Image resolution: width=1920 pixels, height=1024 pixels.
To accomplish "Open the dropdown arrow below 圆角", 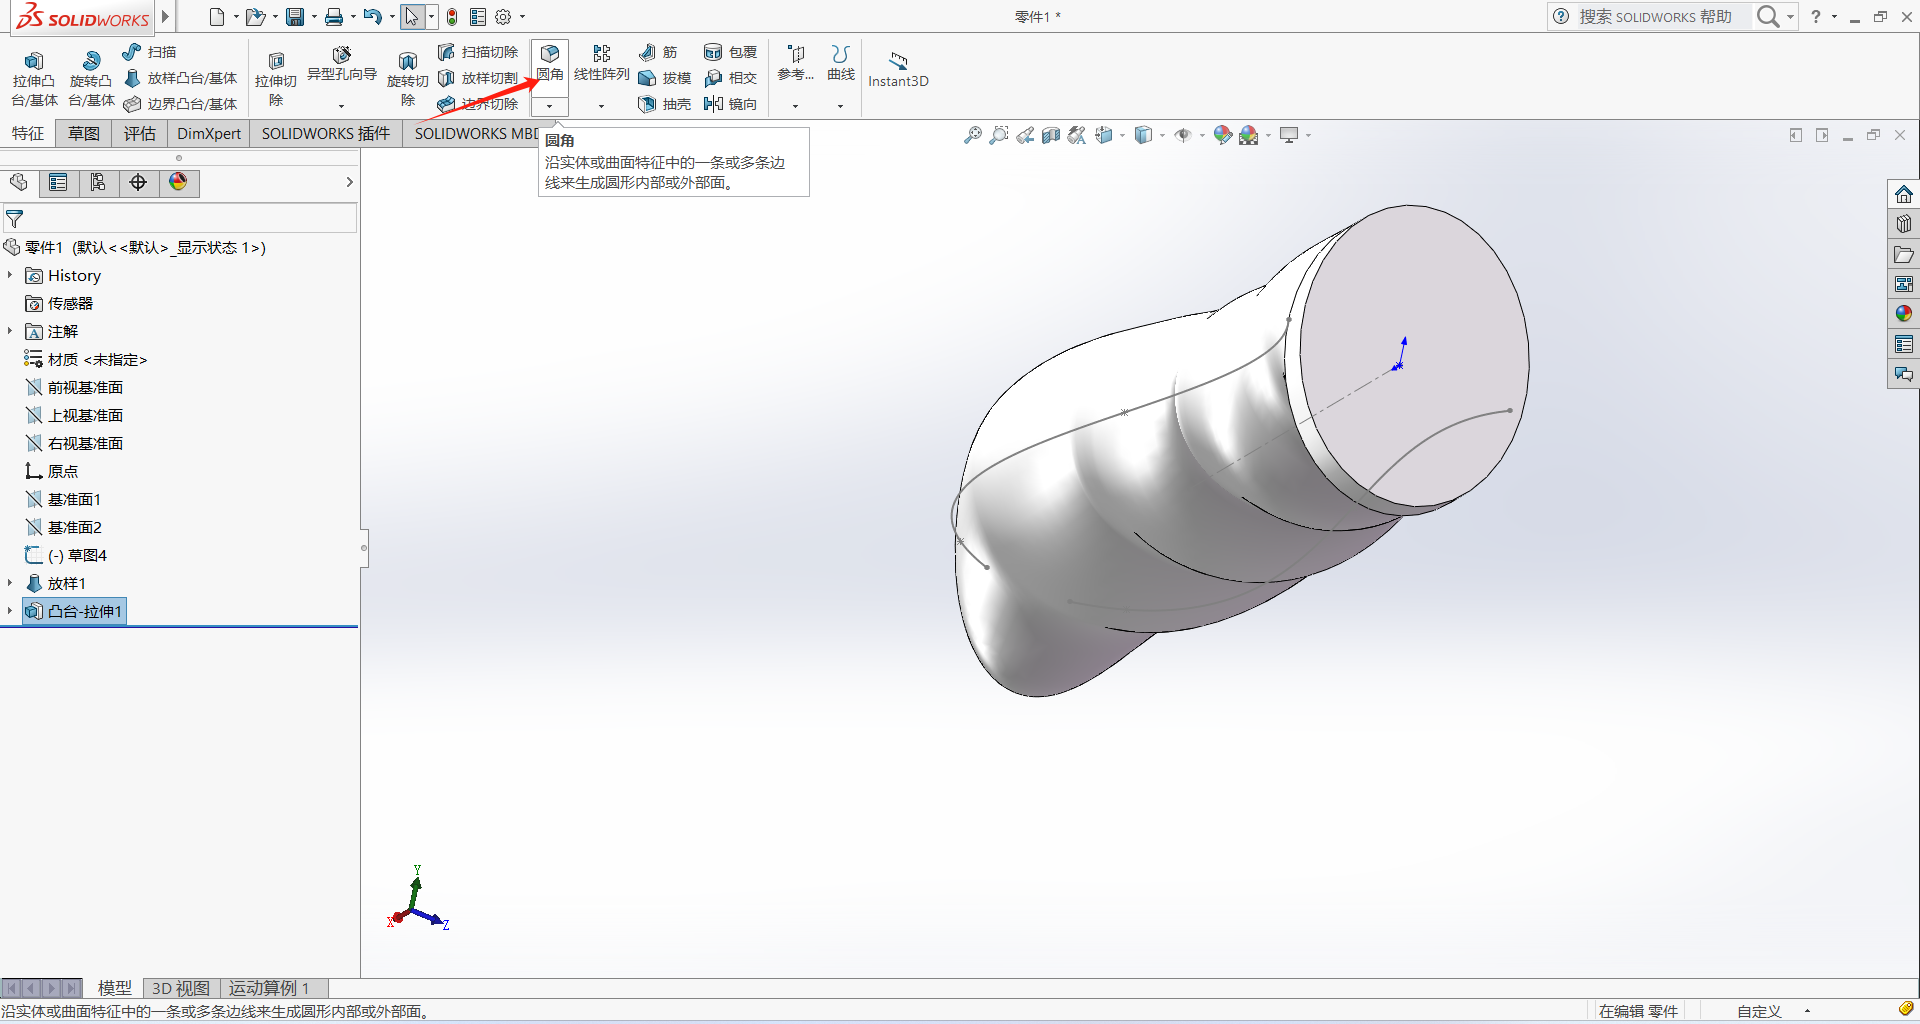I will [549, 106].
